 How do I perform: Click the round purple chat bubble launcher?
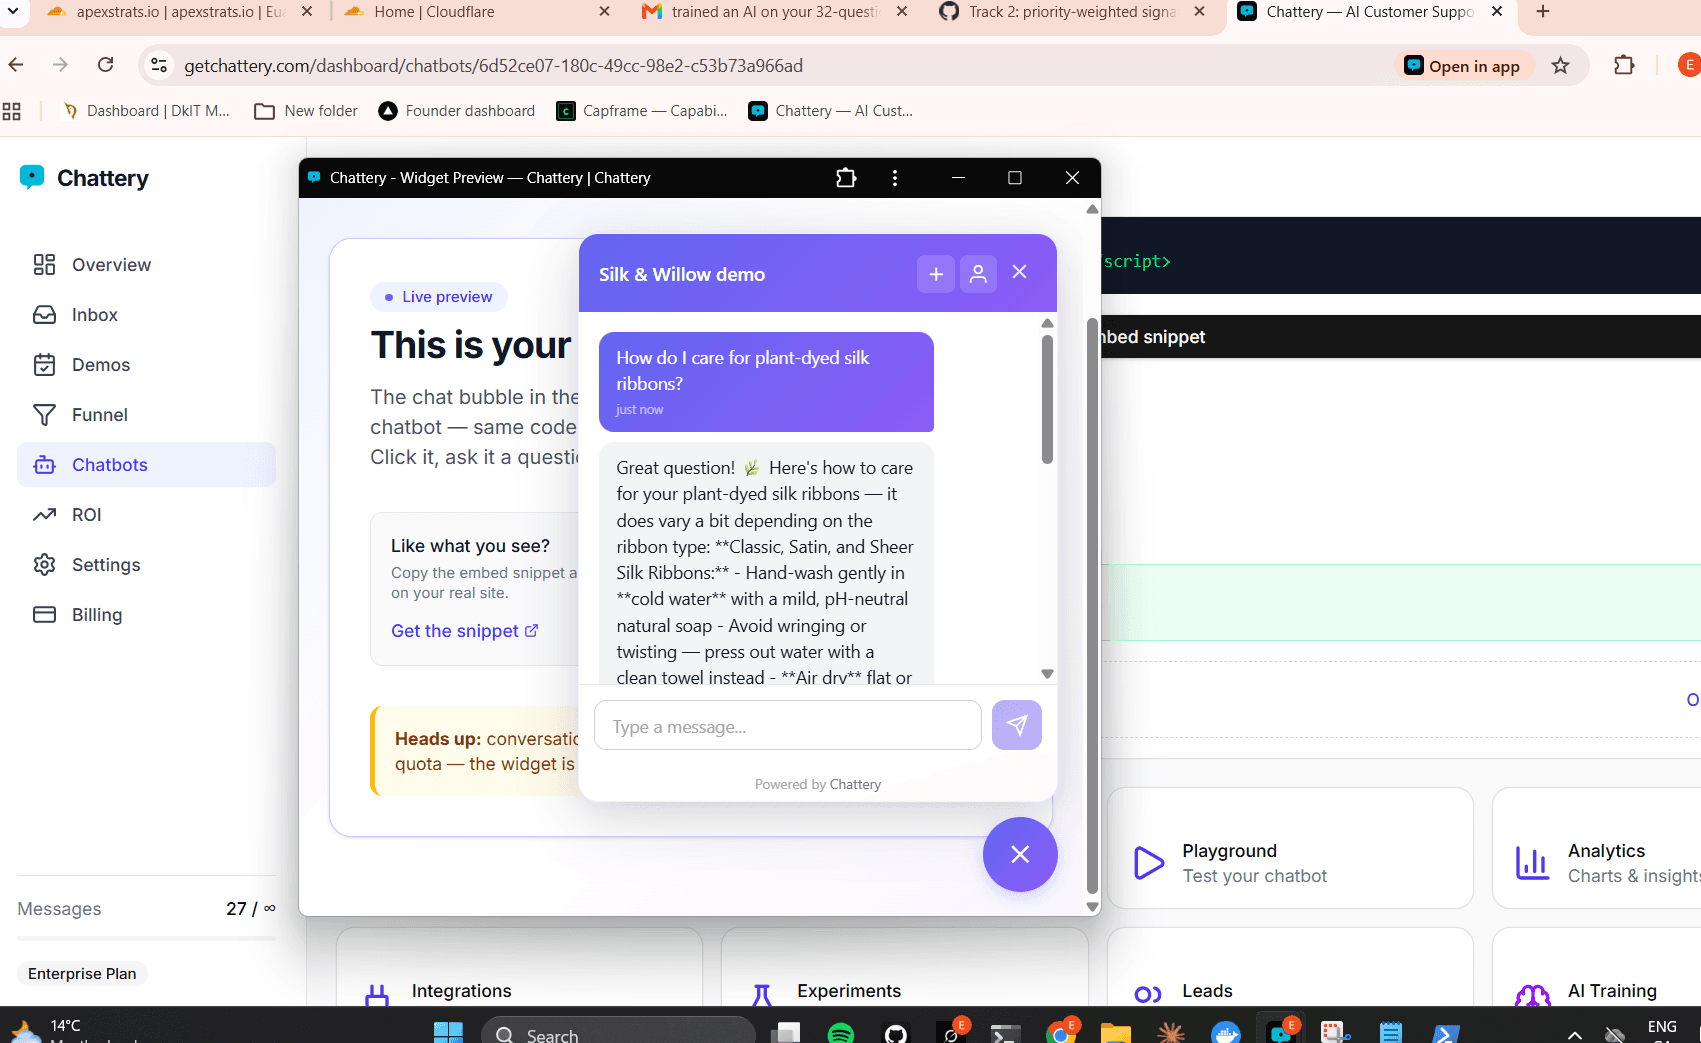1020,854
